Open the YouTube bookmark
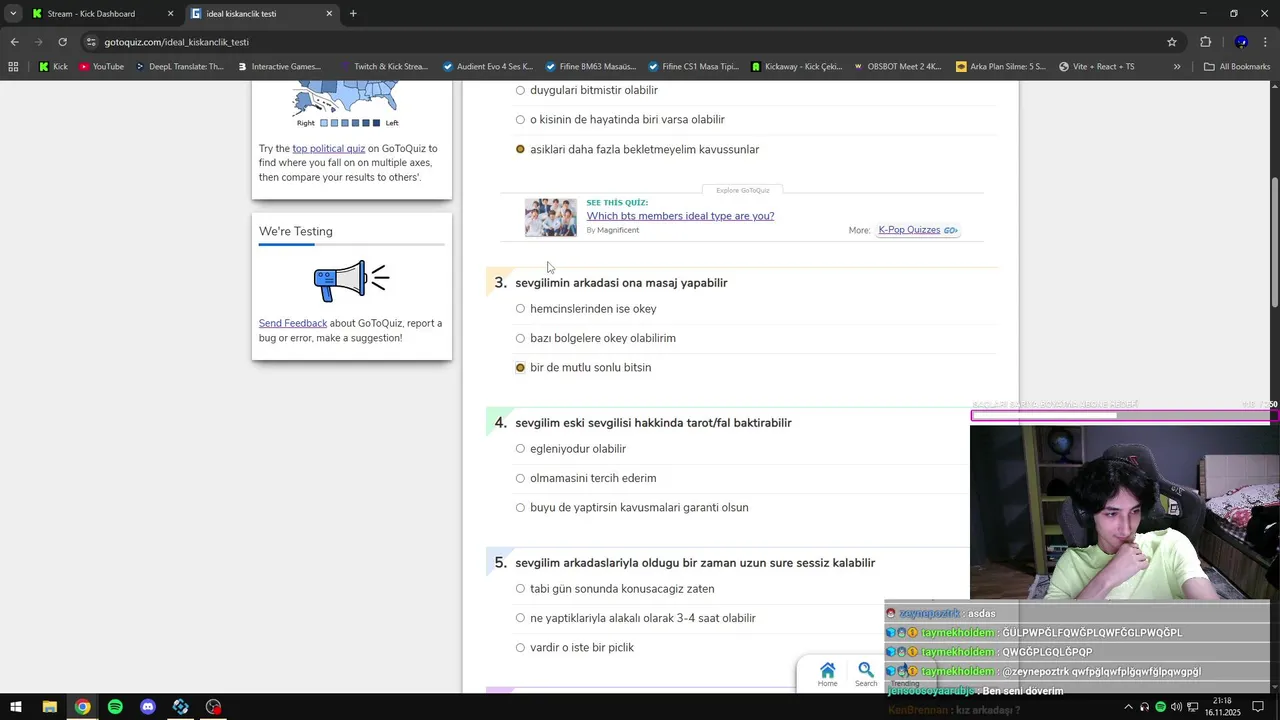The image size is (1280, 720). pyautogui.click(x=101, y=67)
